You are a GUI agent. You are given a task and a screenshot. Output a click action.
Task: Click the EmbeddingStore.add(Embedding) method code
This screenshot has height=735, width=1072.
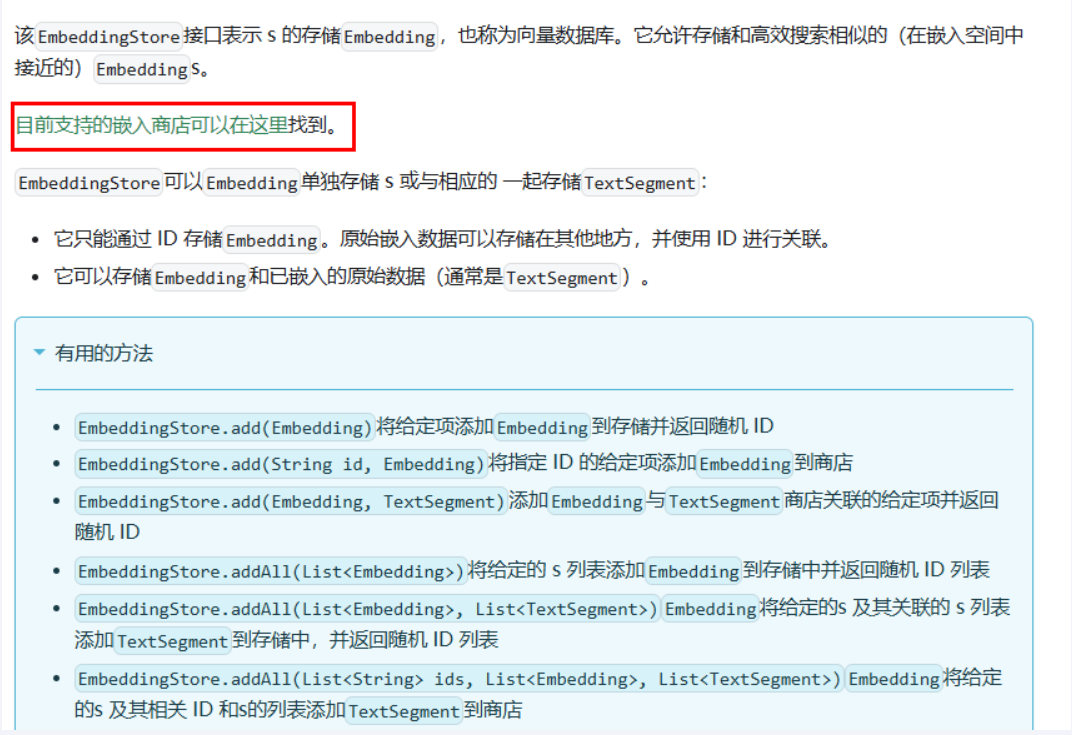pos(225,427)
